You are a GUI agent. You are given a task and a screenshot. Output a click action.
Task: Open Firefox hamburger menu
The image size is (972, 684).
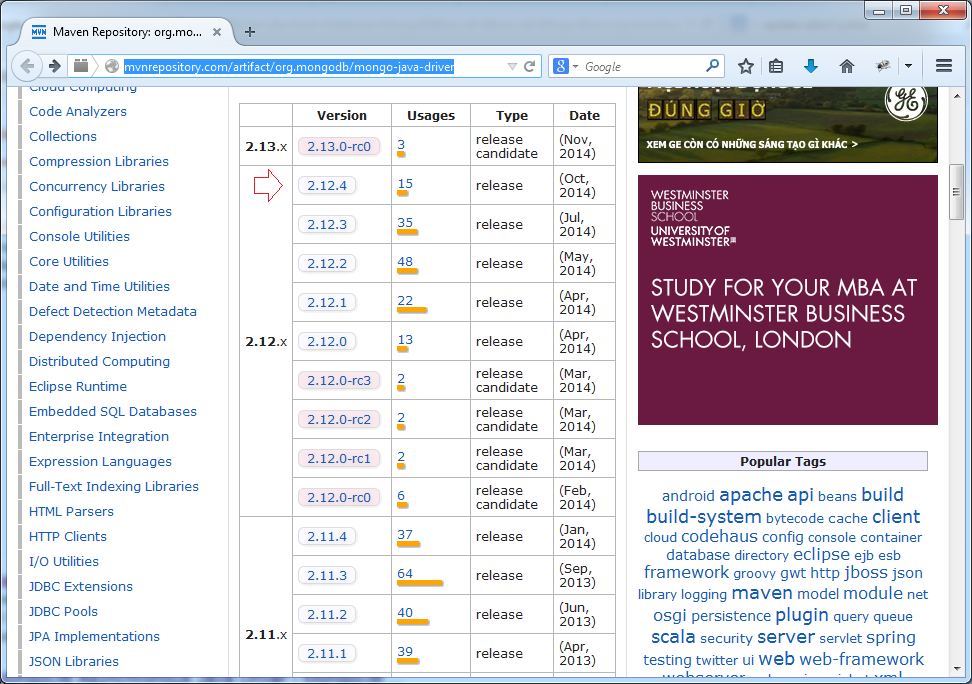[943, 66]
